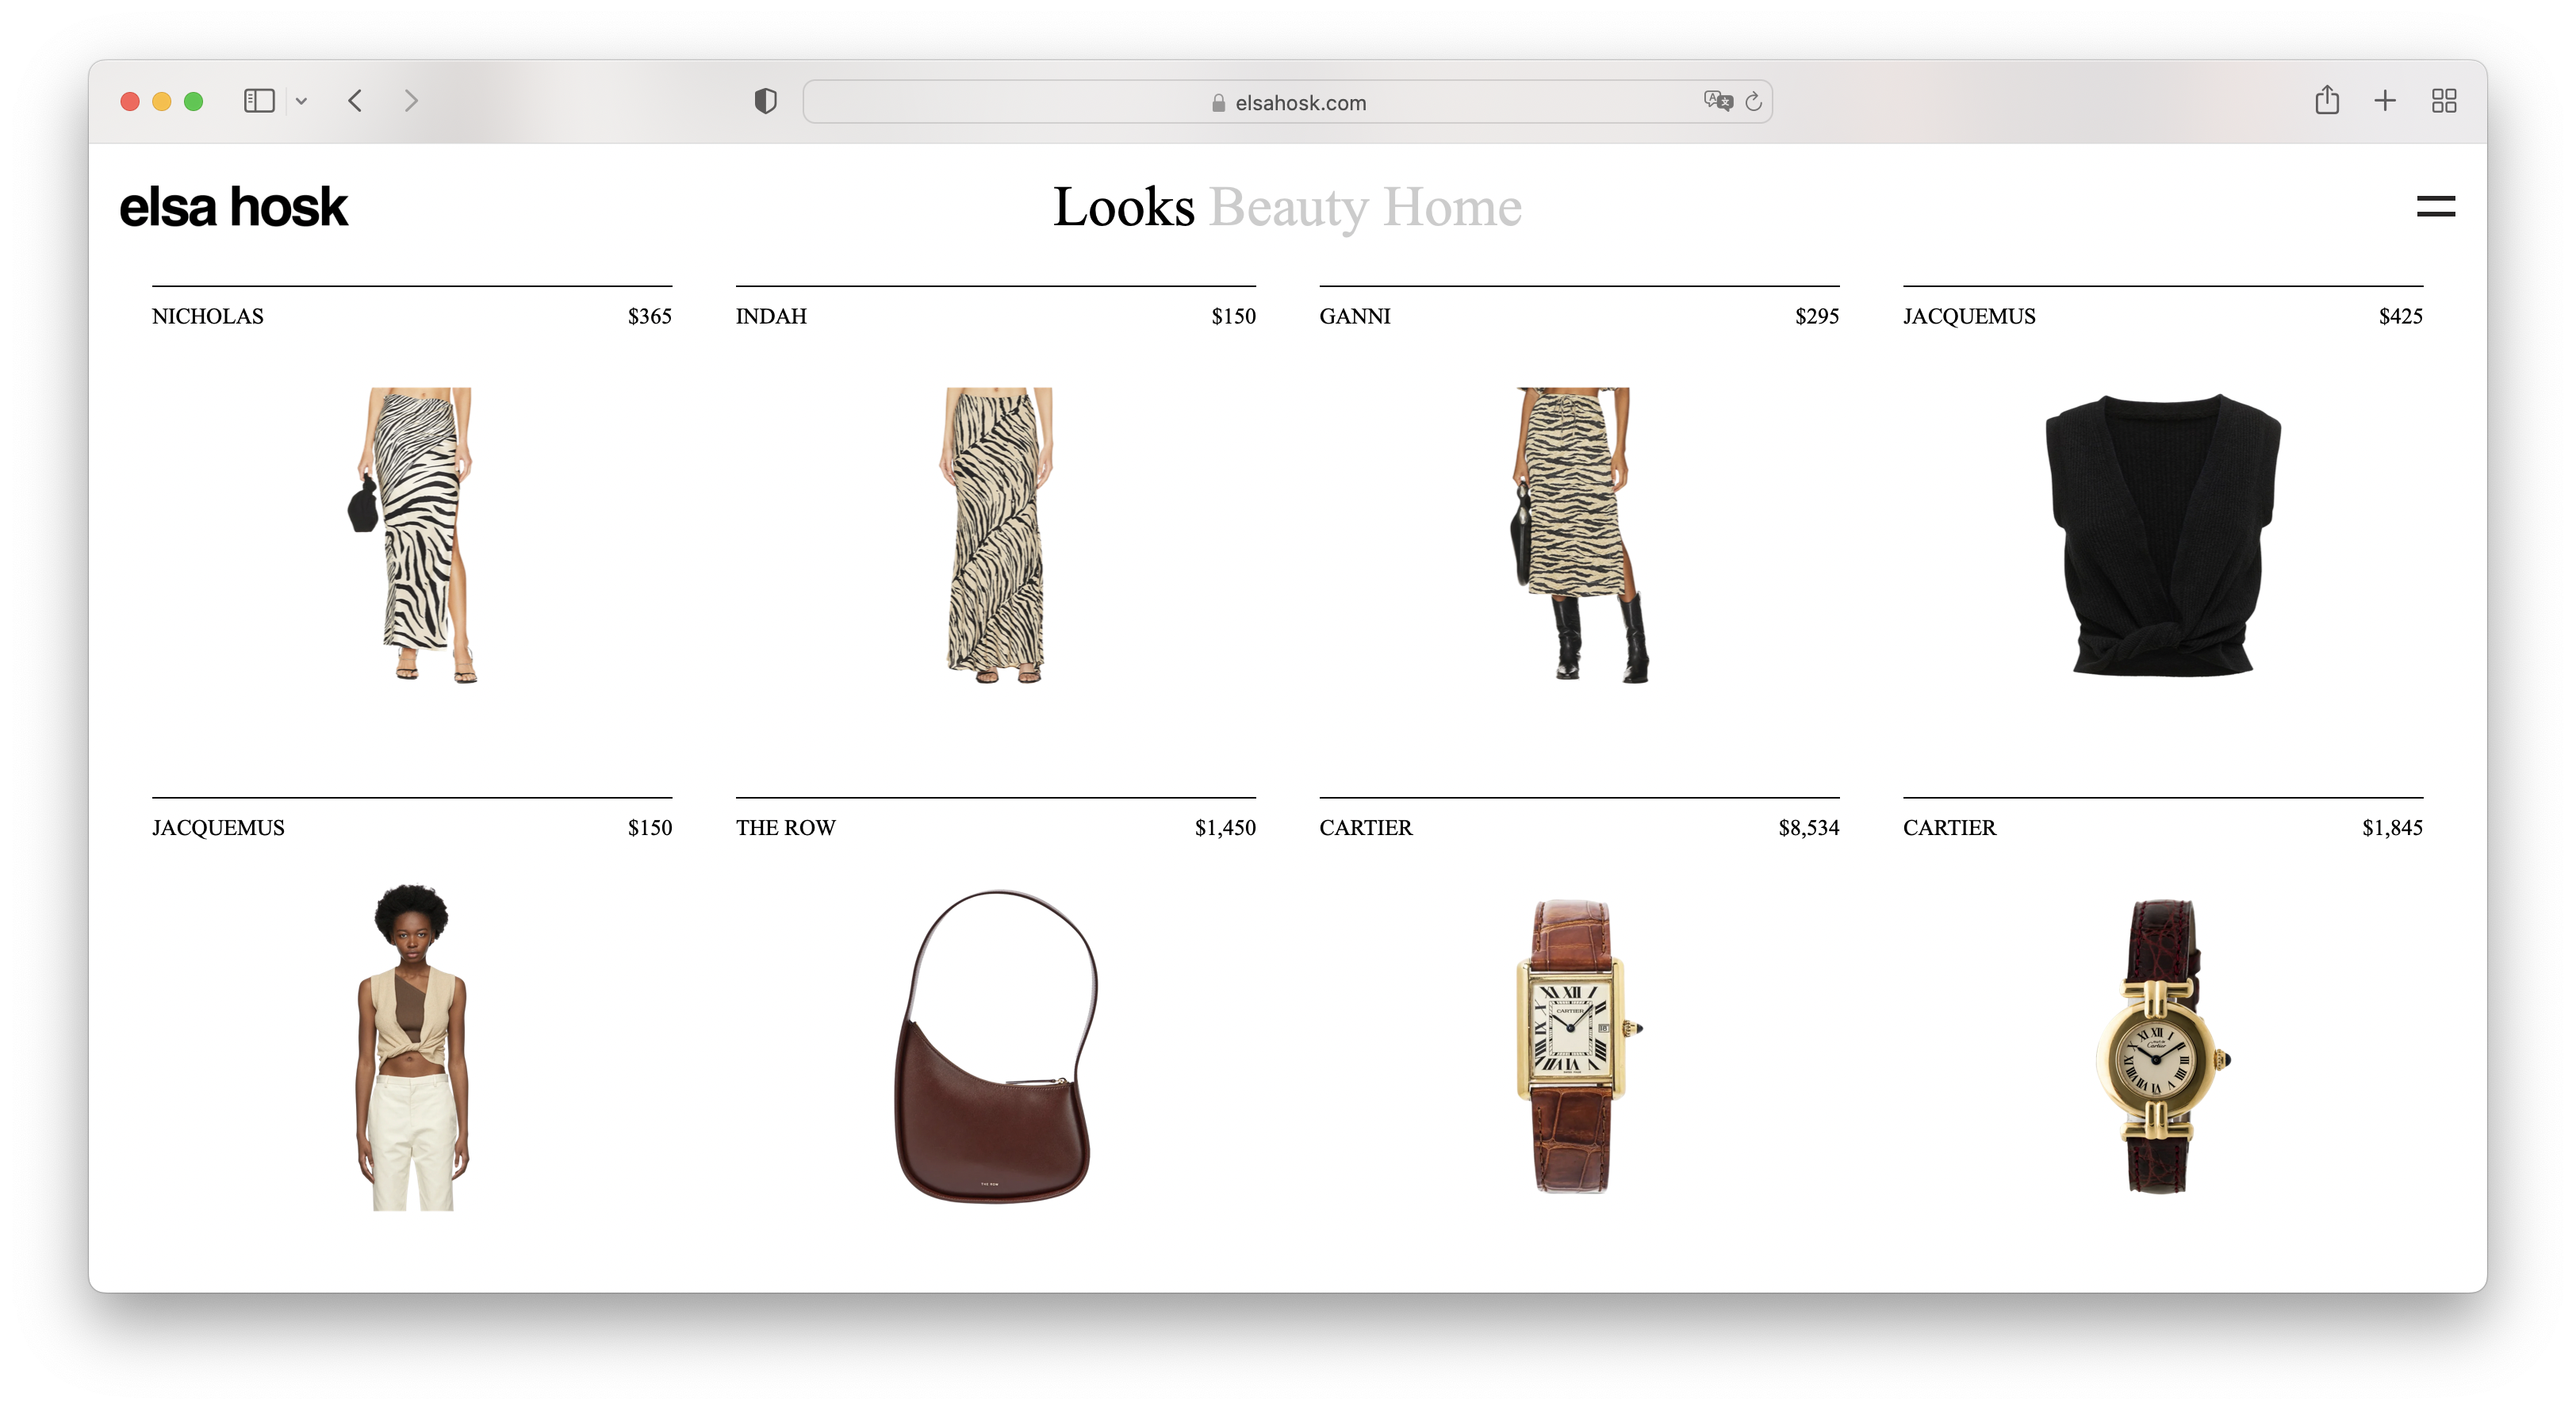Open the beige Jacquemus vest image
Image resolution: width=2576 pixels, height=1410 pixels.
tap(412, 1046)
